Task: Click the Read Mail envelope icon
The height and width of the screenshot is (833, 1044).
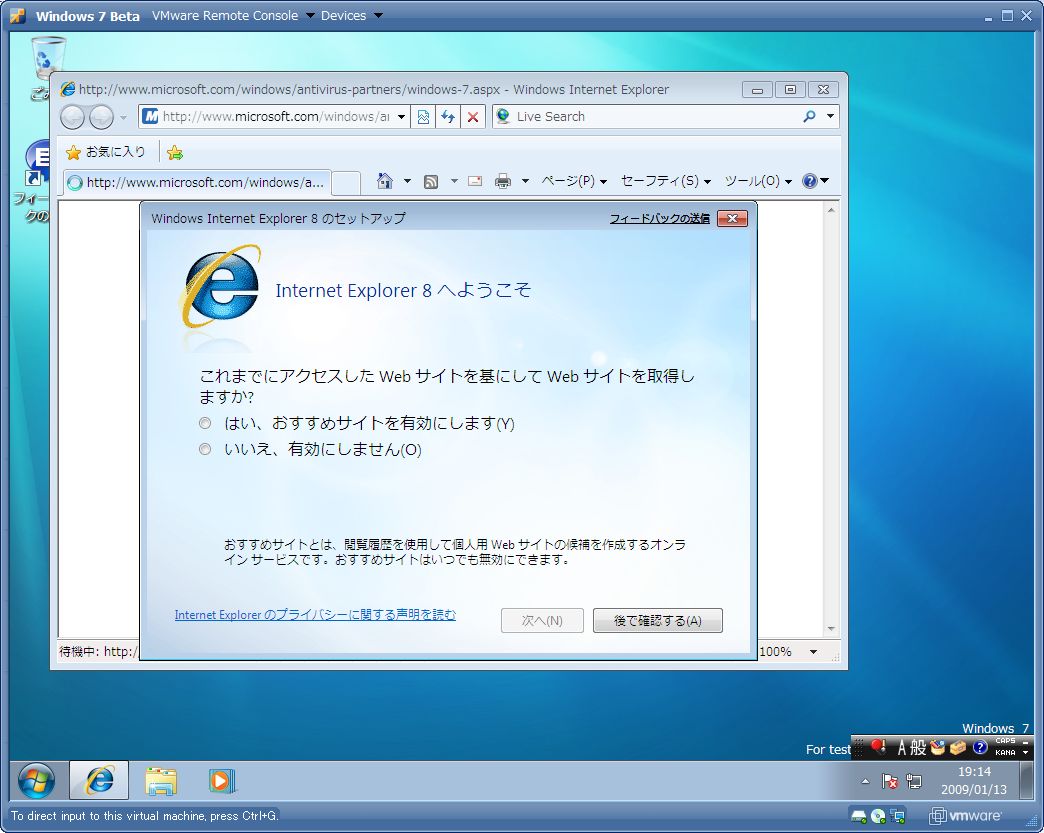Action: tap(475, 180)
